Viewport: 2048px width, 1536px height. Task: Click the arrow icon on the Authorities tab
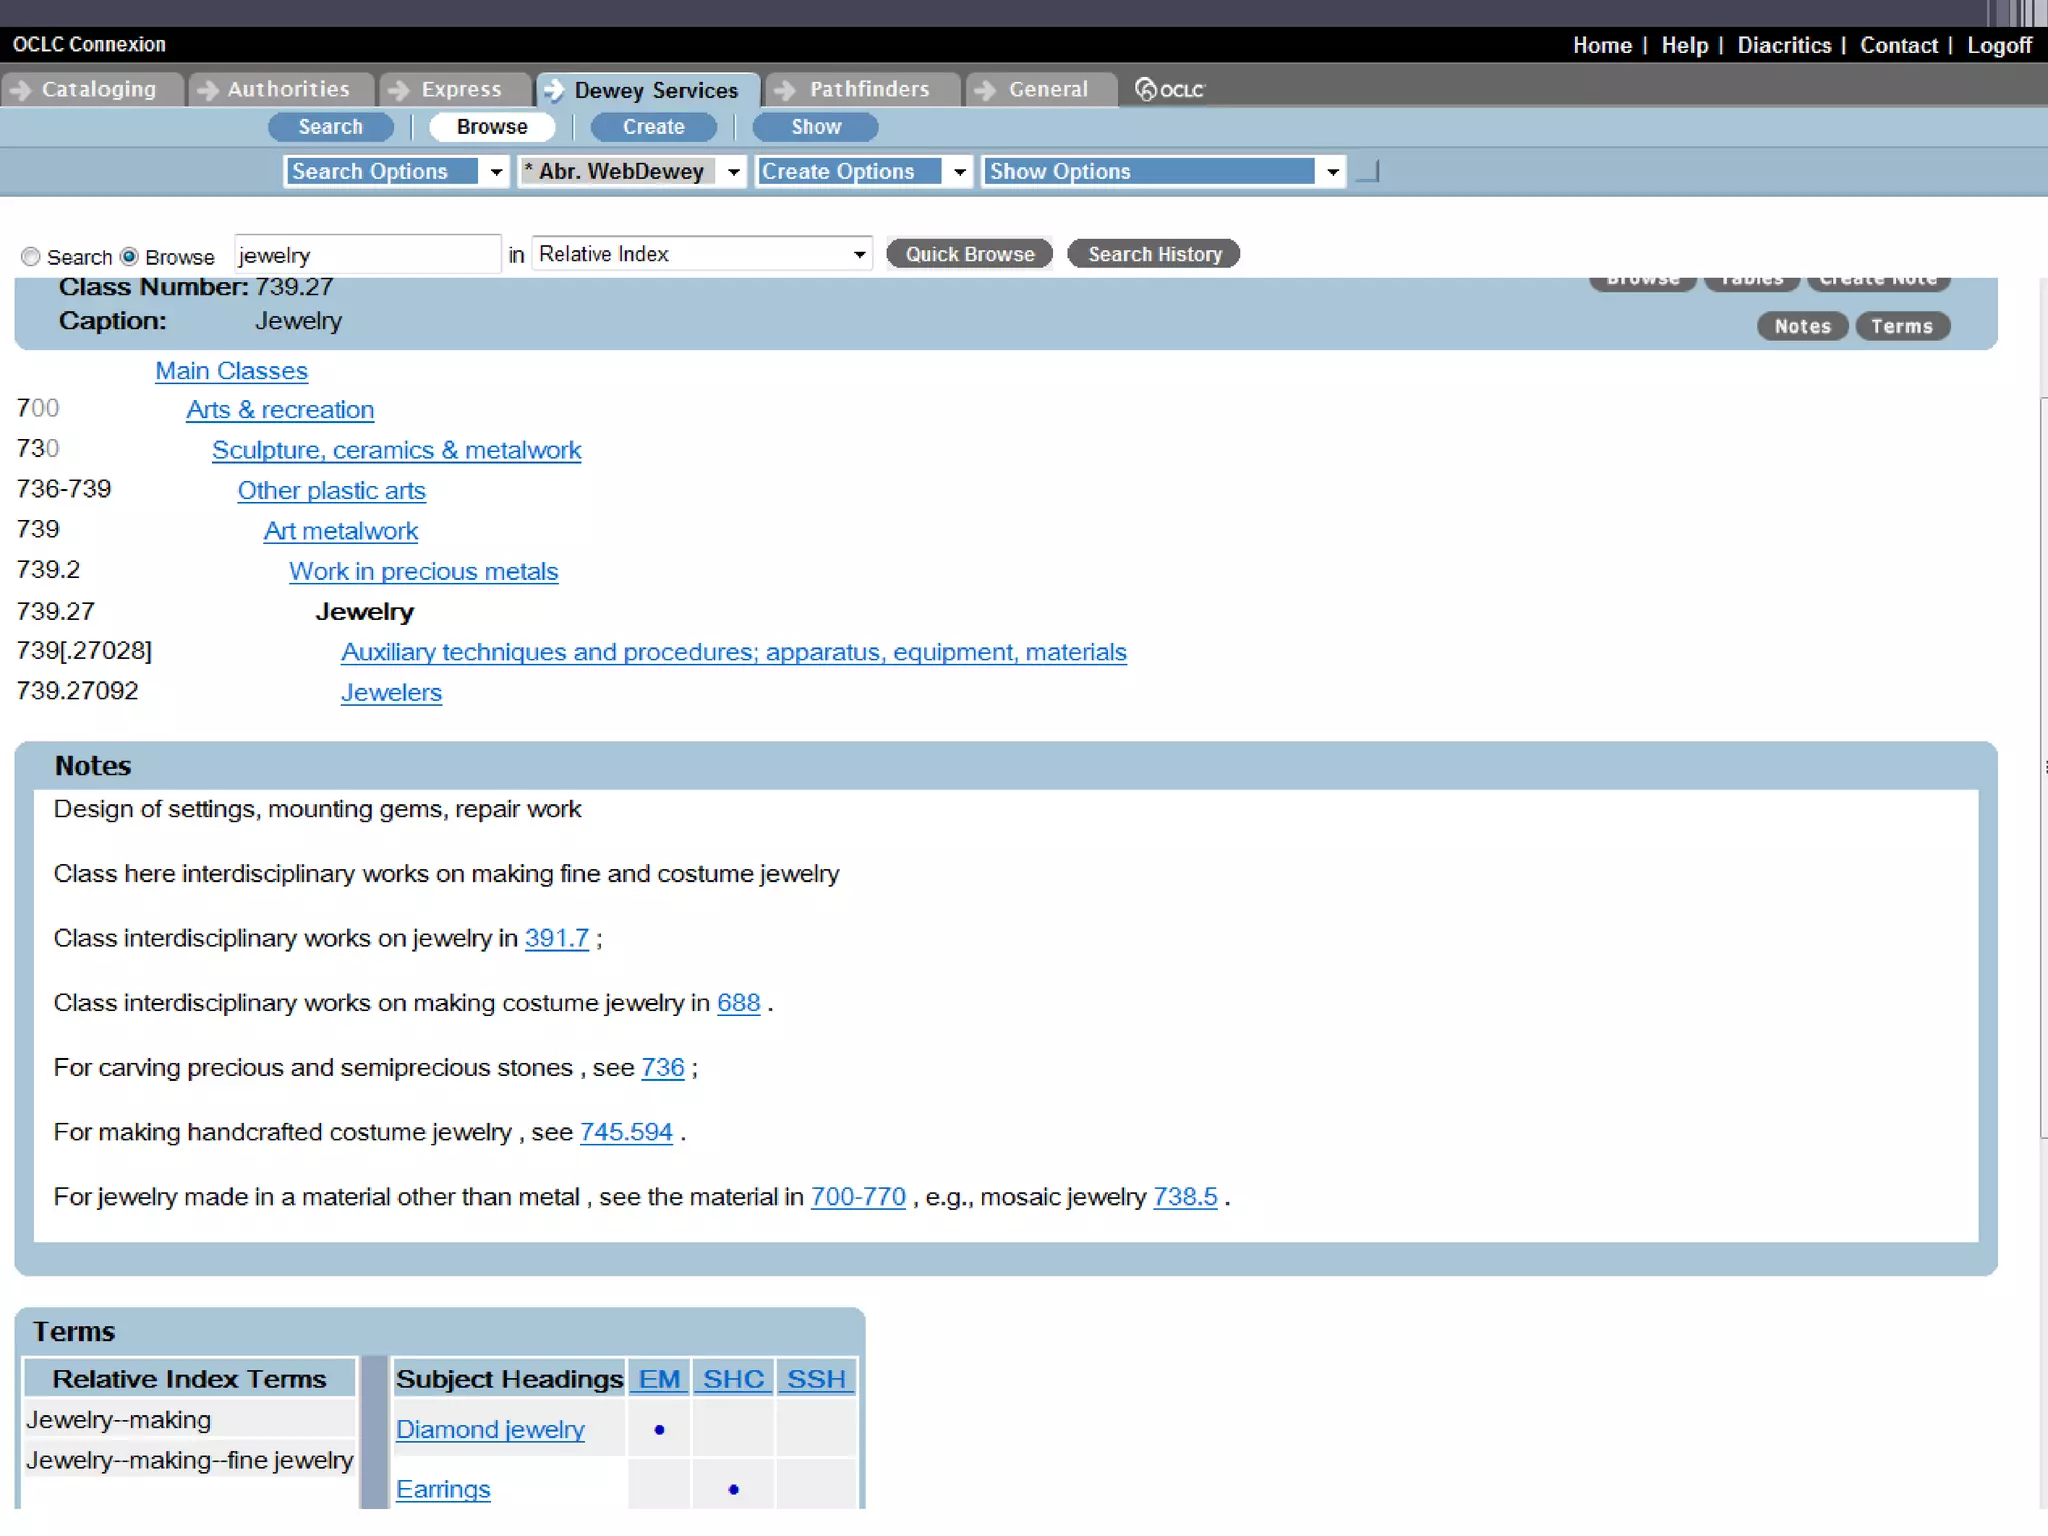tap(208, 90)
